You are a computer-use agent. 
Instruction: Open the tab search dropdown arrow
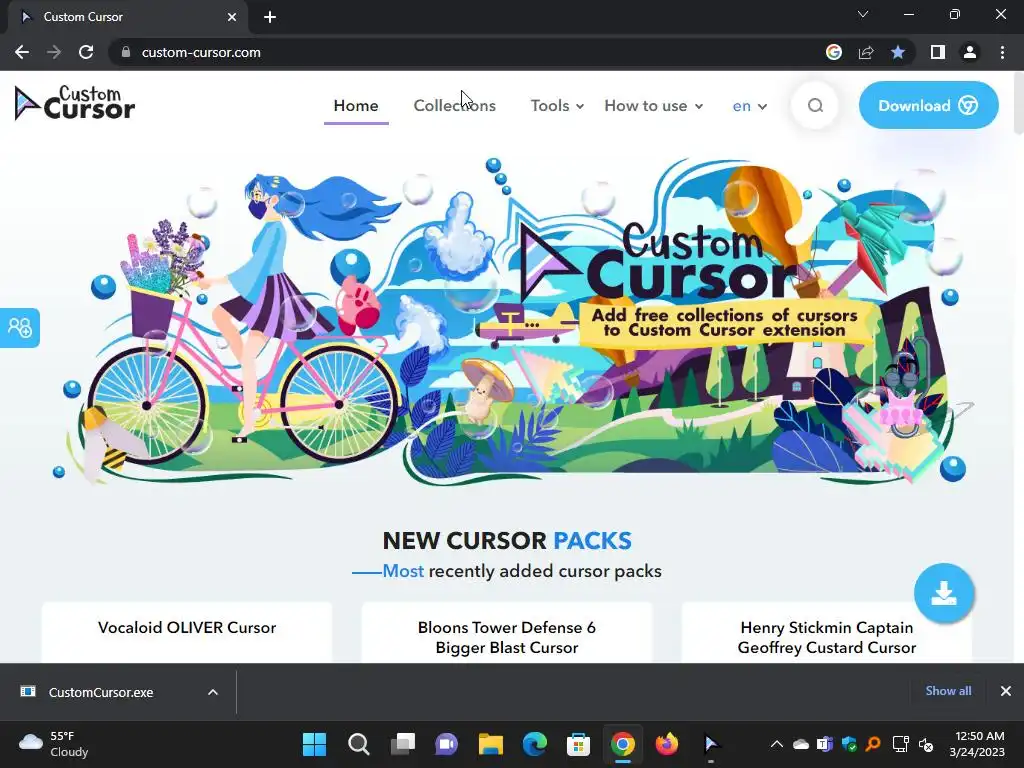(863, 14)
